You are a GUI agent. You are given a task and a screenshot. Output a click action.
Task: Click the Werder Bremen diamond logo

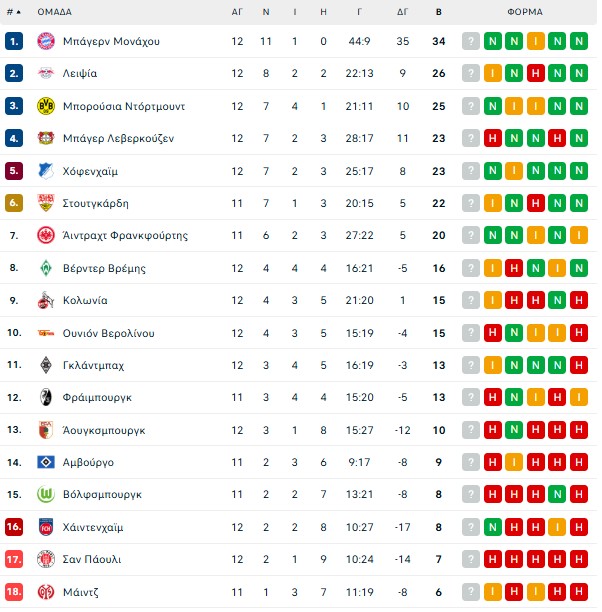click(45, 268)
